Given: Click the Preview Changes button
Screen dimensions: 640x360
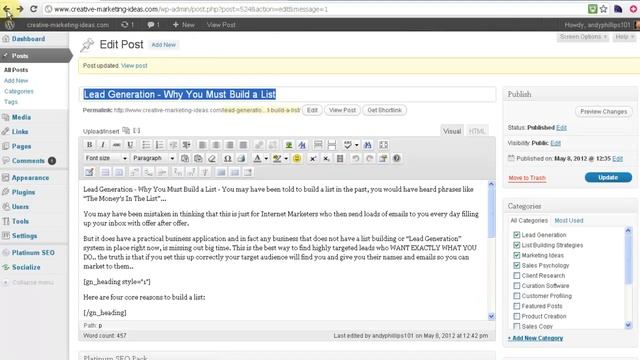Looking at the screenshot, I should (x=604, y=111).
